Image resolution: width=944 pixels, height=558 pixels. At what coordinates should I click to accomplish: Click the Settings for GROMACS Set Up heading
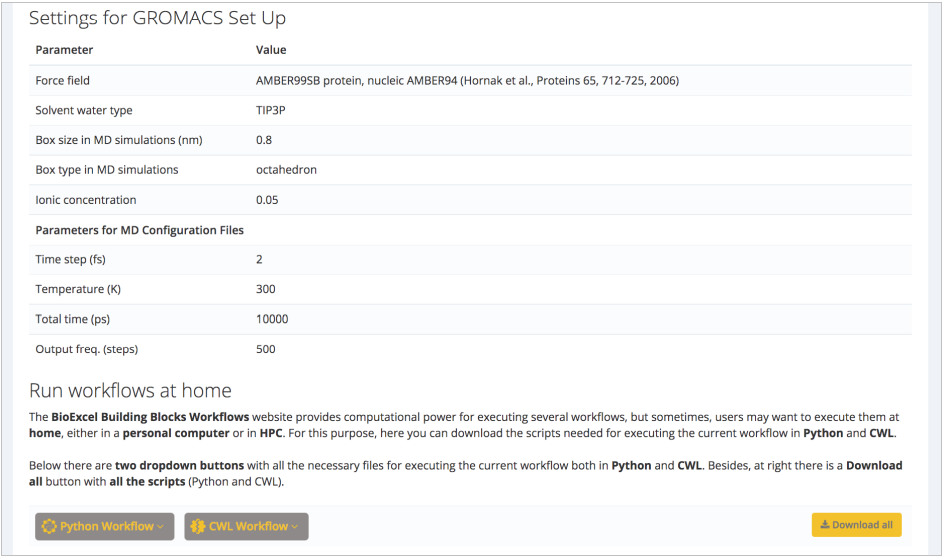click(x=157, y=18)
